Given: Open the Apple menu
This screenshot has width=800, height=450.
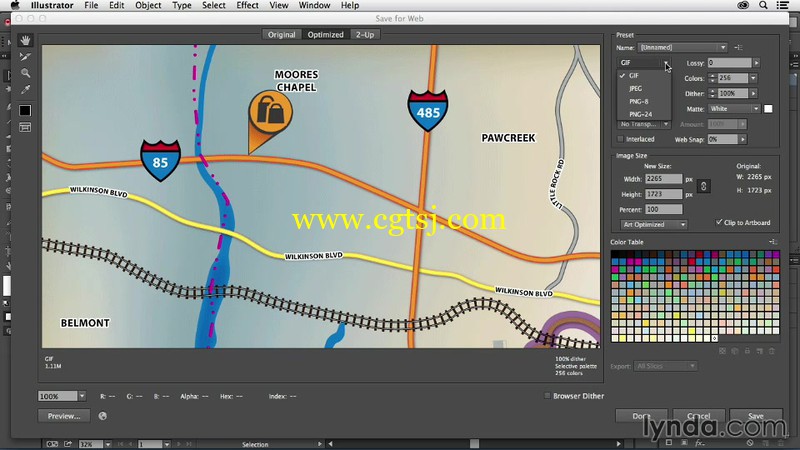Looking at the screenshot, I should [x=15, y=5].
